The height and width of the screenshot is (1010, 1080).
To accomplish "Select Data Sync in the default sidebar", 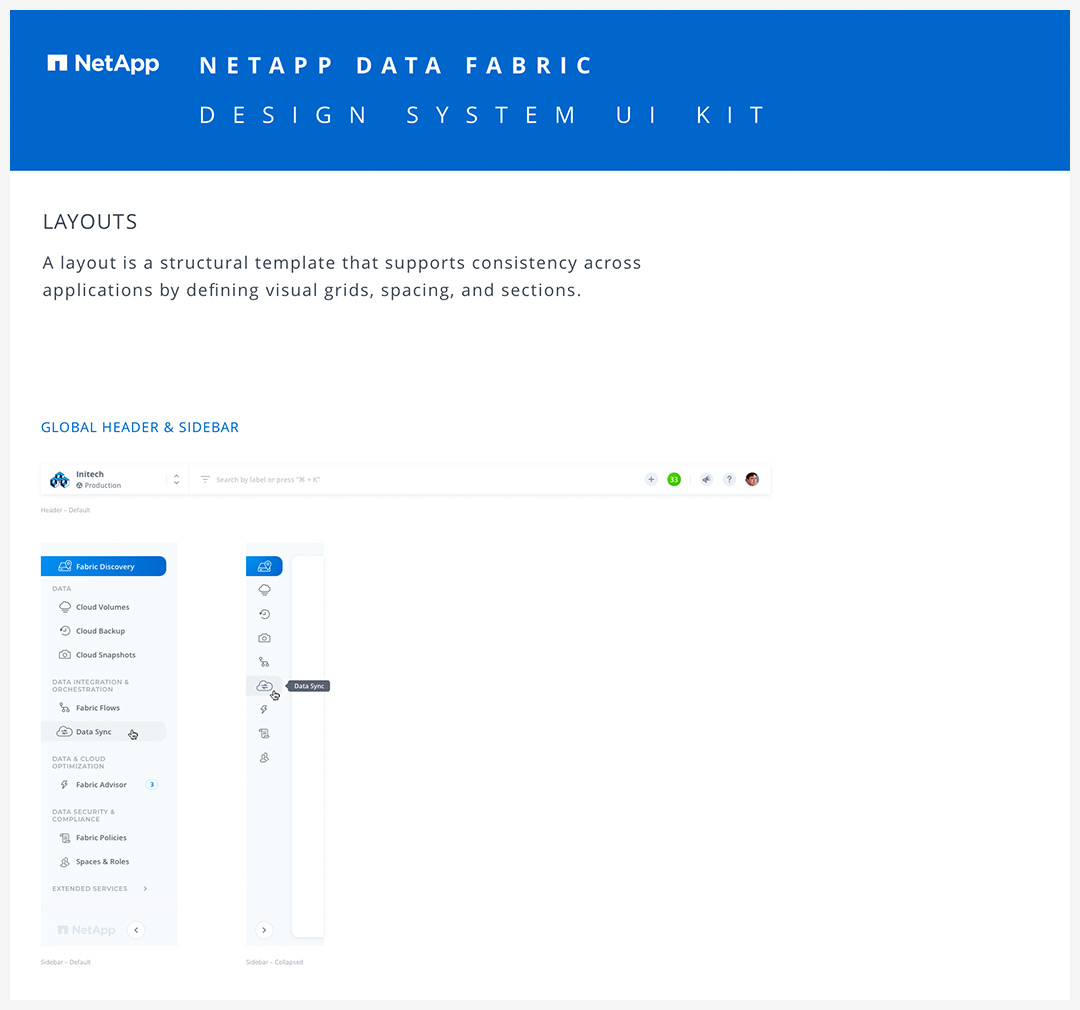I will [x=103, y=732].
